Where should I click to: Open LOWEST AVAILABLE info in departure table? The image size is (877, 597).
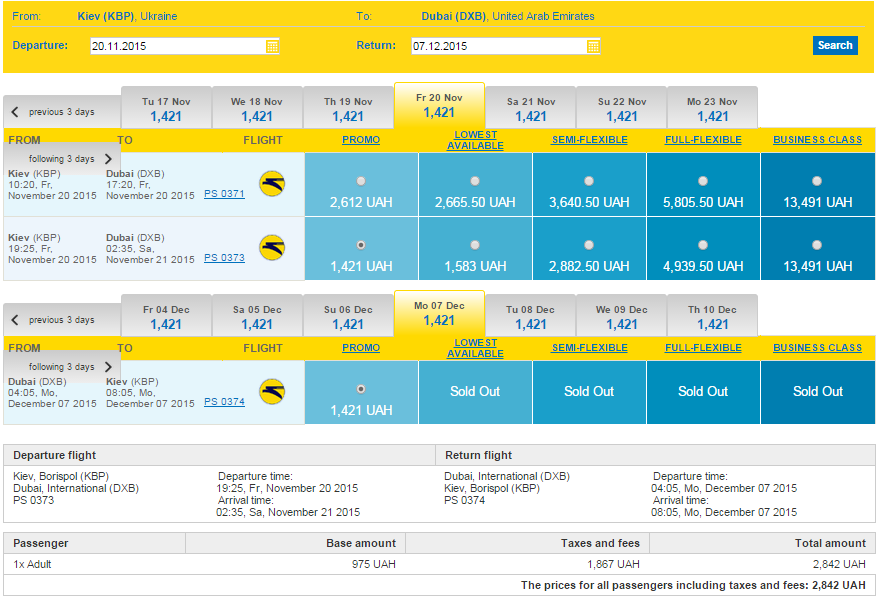475,140
